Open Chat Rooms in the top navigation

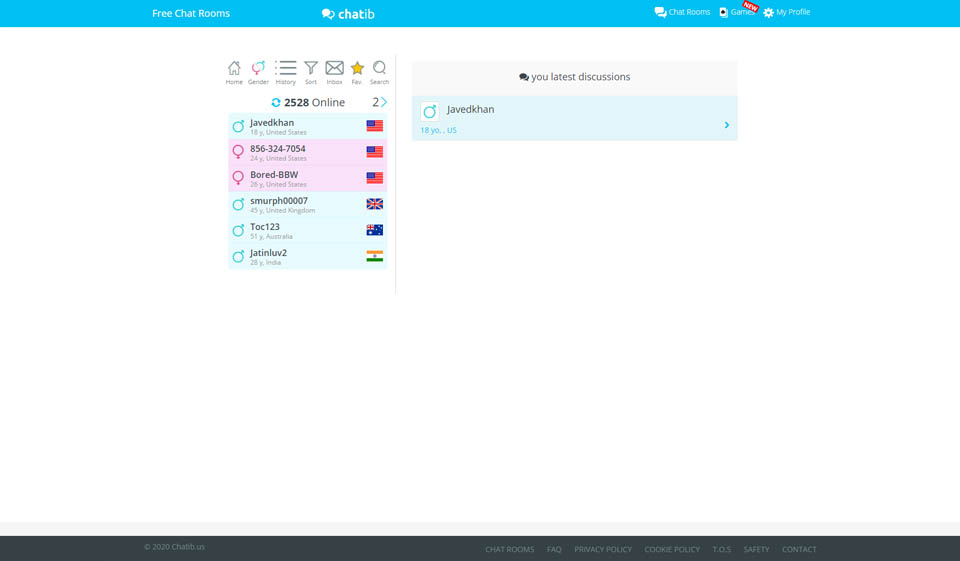(682, 13)
